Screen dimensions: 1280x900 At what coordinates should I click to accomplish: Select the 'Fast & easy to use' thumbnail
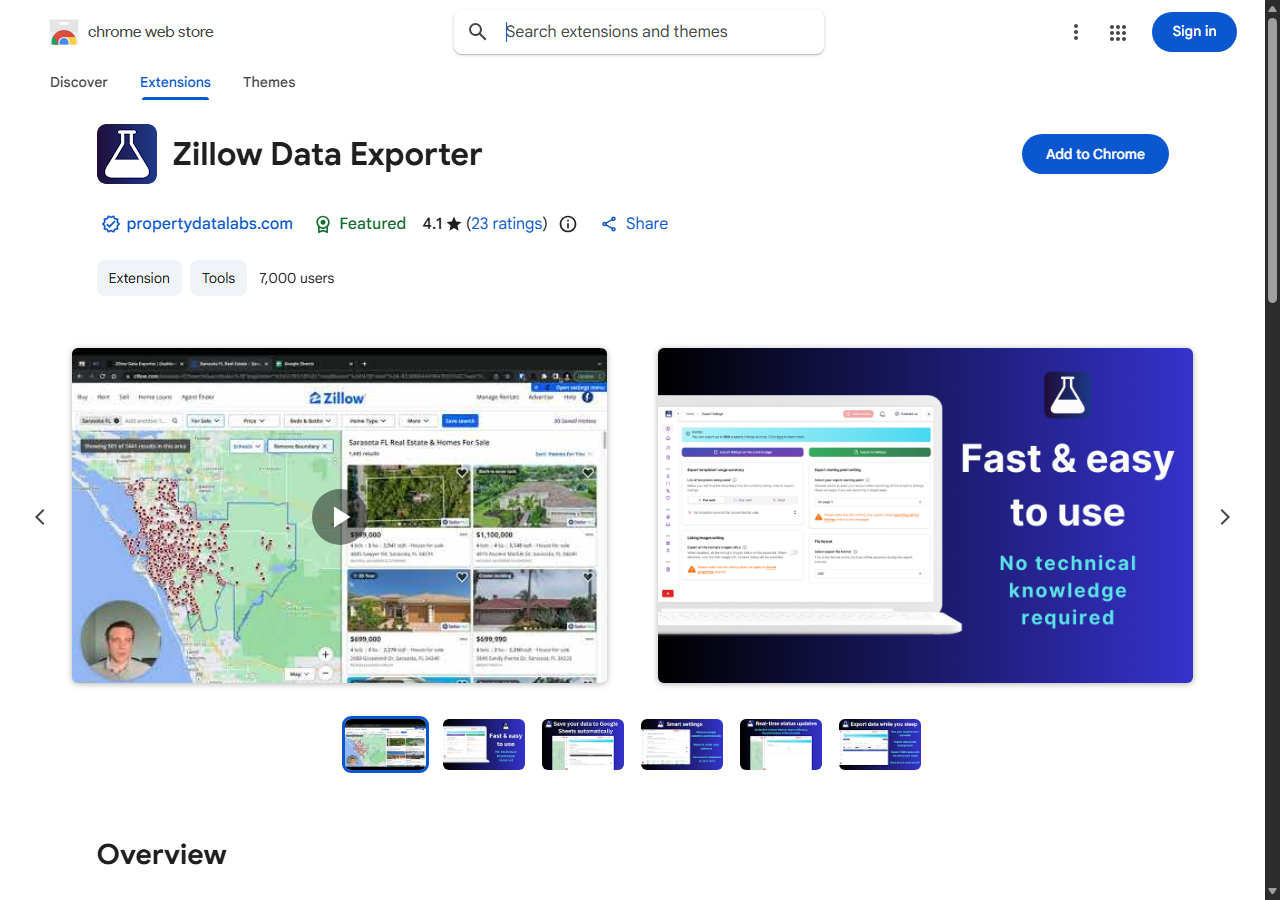(484, 744)
